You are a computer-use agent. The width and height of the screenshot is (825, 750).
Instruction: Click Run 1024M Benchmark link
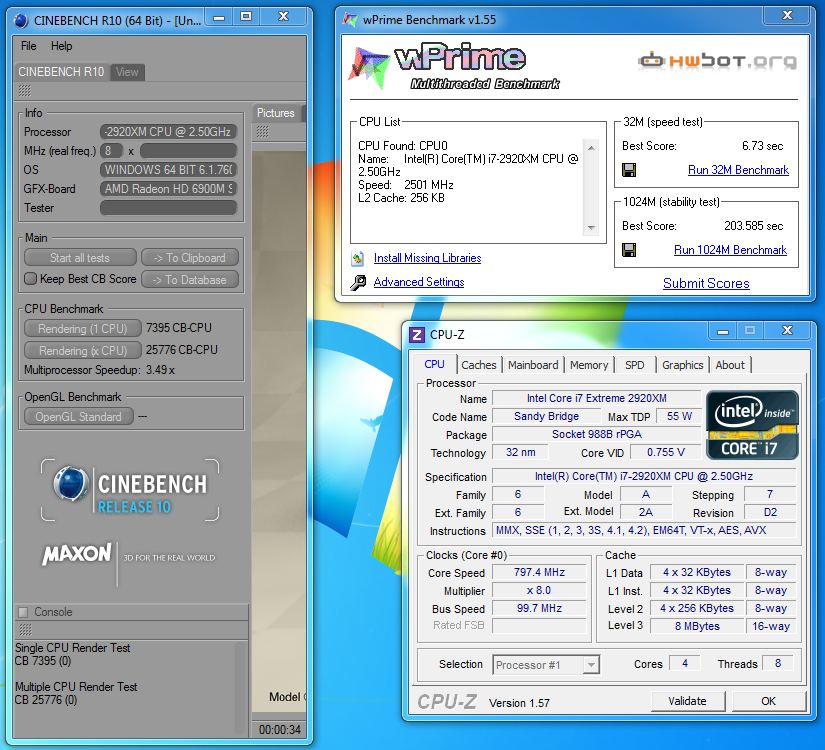(730, 250)
